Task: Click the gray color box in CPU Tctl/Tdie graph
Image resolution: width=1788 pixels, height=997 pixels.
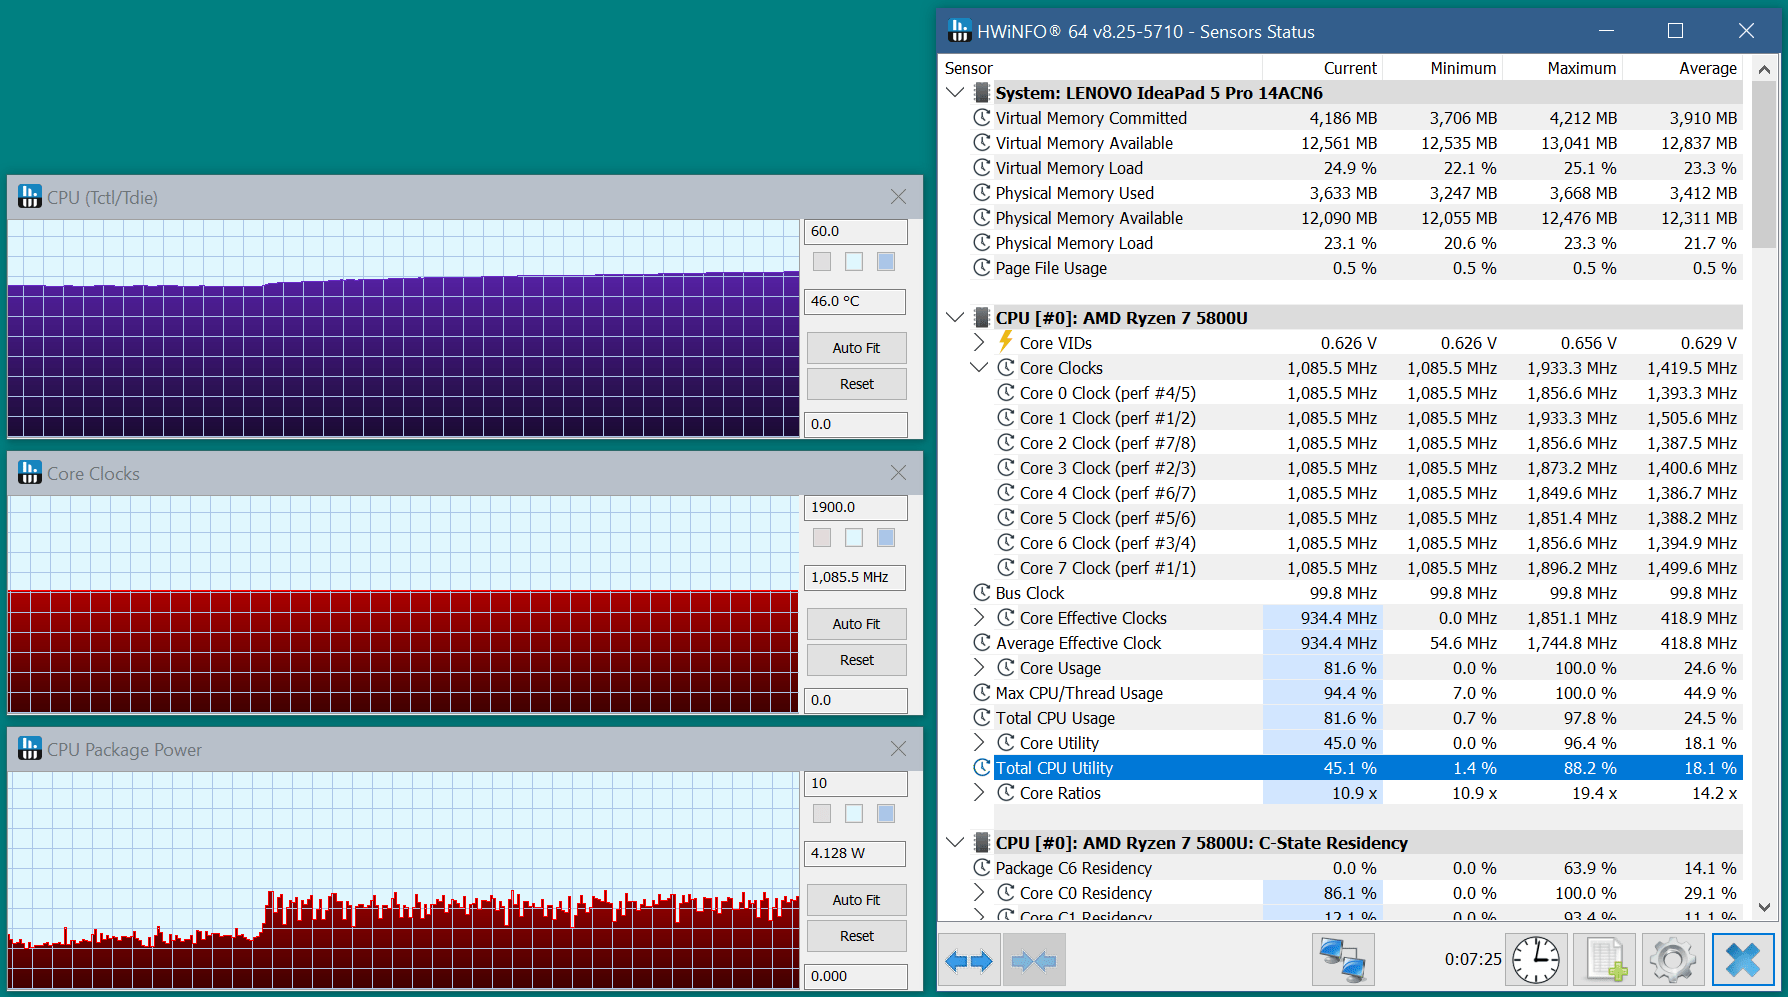Action: click(x=822, y=261)
